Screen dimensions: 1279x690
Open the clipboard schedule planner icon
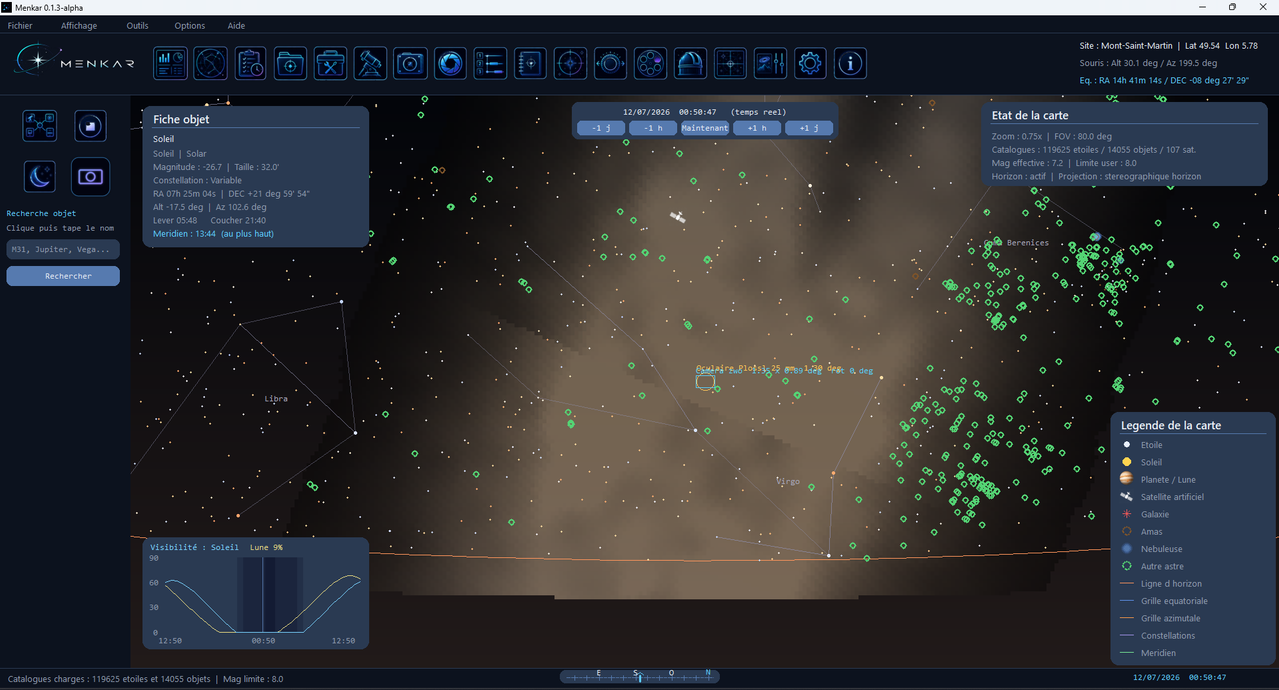point(251,63)
